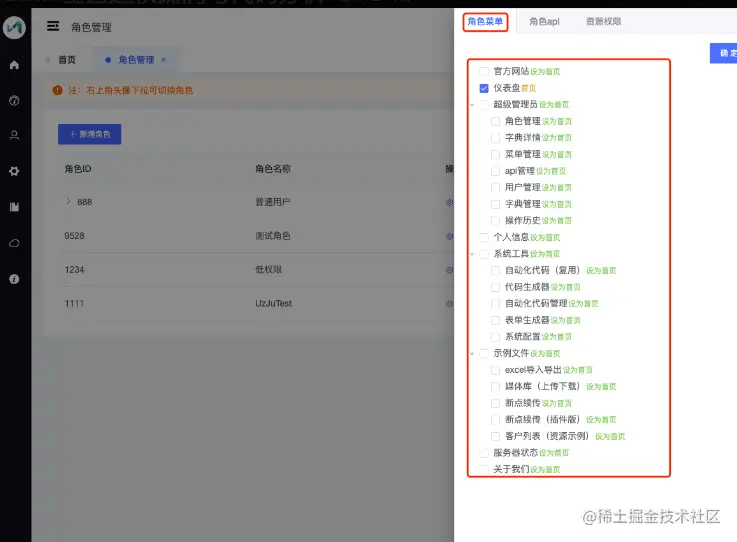This screenshot has width=737, height=542.
Task: Click the 新增角色 button
Action: point(90,134)
